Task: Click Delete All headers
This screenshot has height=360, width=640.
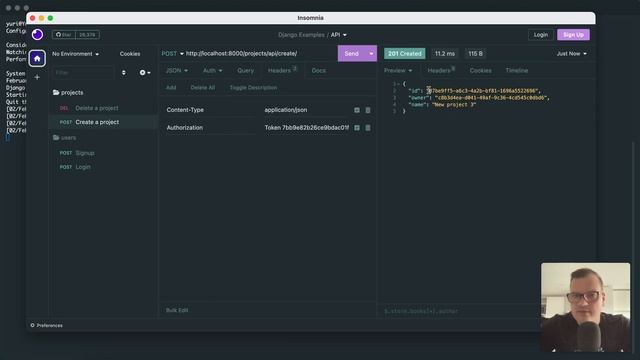Action: [x=202, y=87]
